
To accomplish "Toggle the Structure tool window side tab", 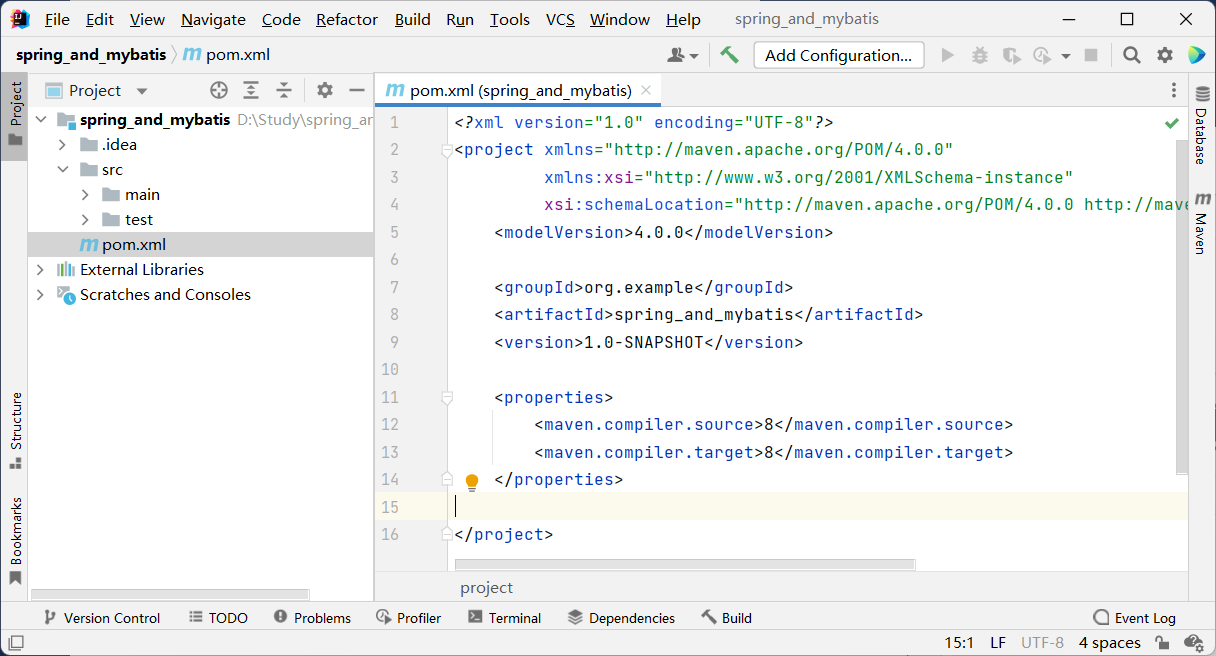I will coord(15,431).
